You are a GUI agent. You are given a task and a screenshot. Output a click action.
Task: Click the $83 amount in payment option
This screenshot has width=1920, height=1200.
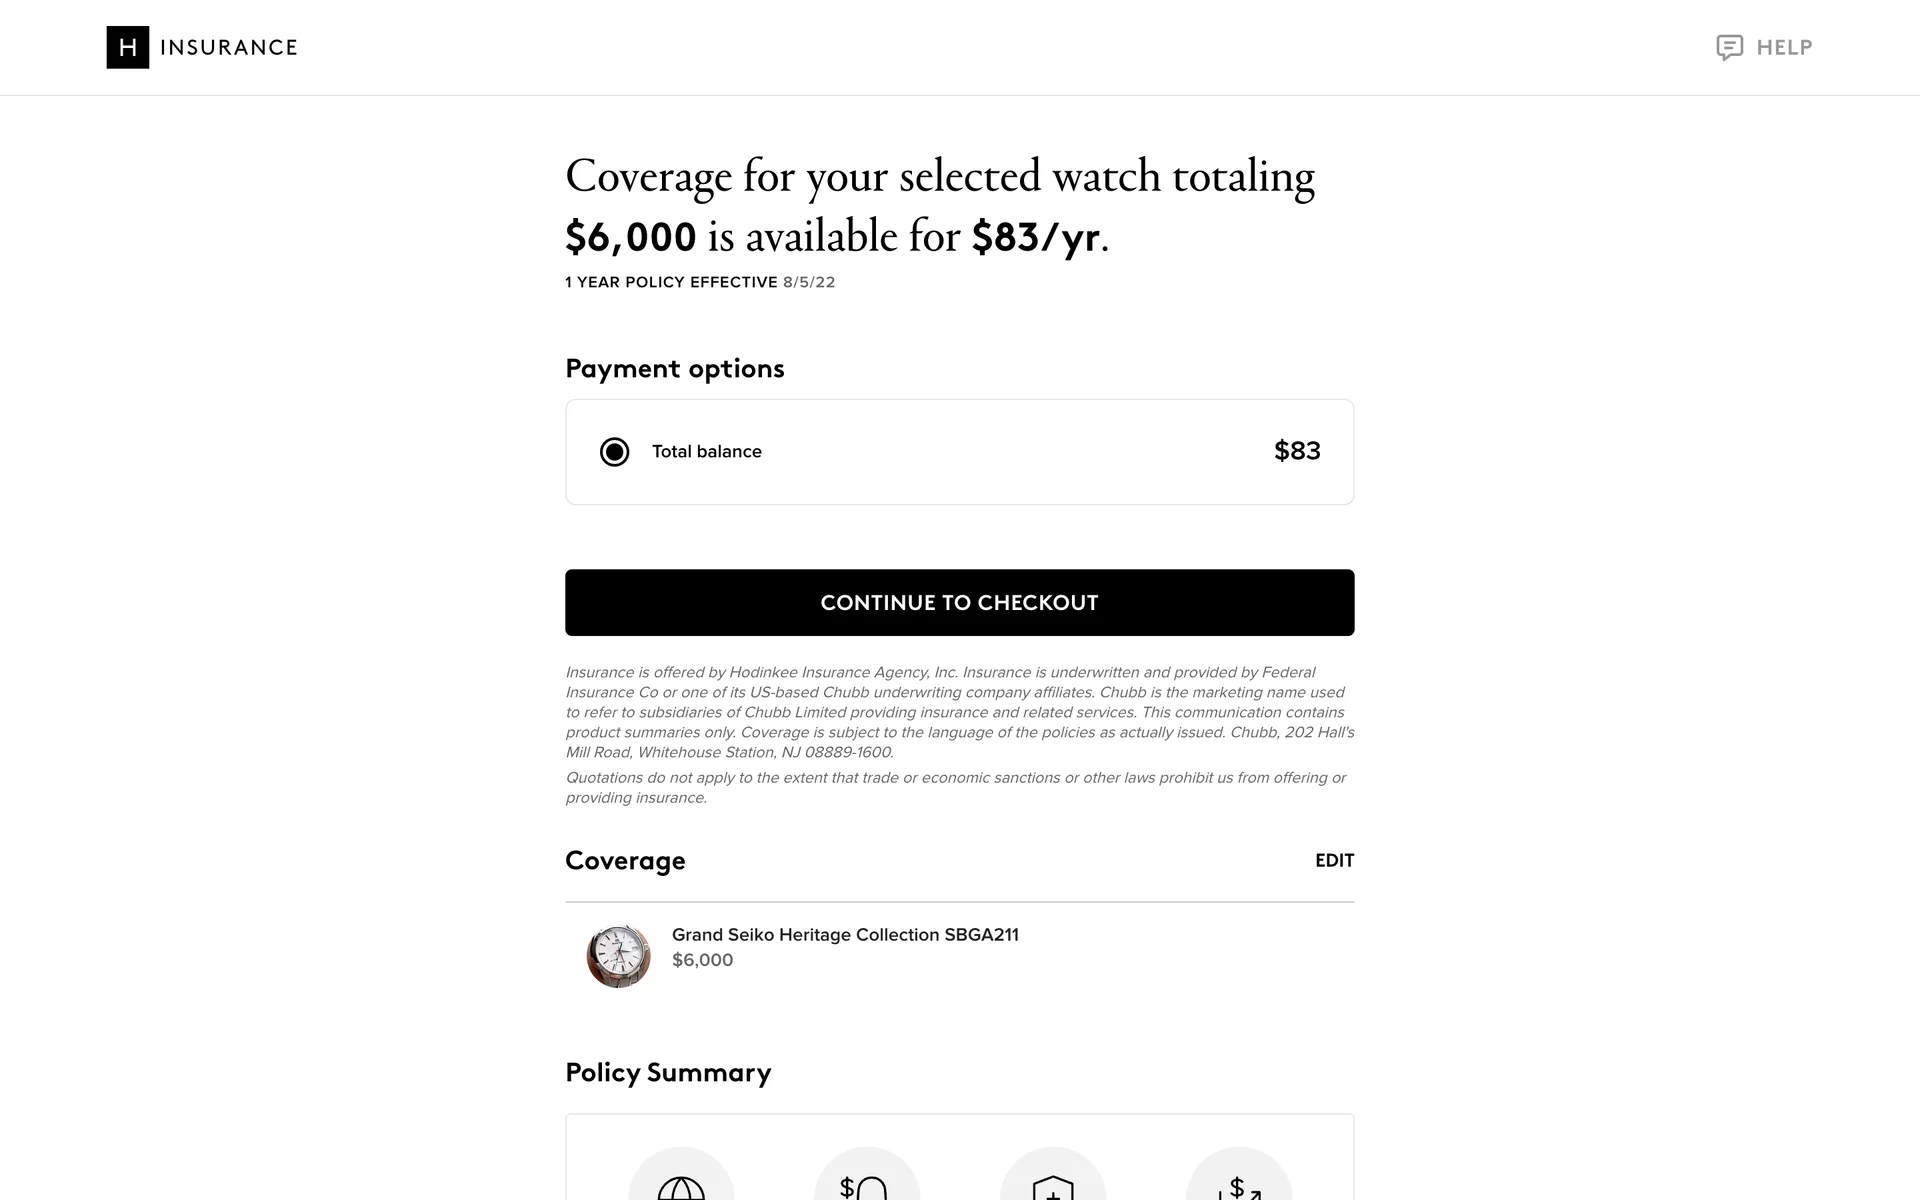tap(1296, 451)
